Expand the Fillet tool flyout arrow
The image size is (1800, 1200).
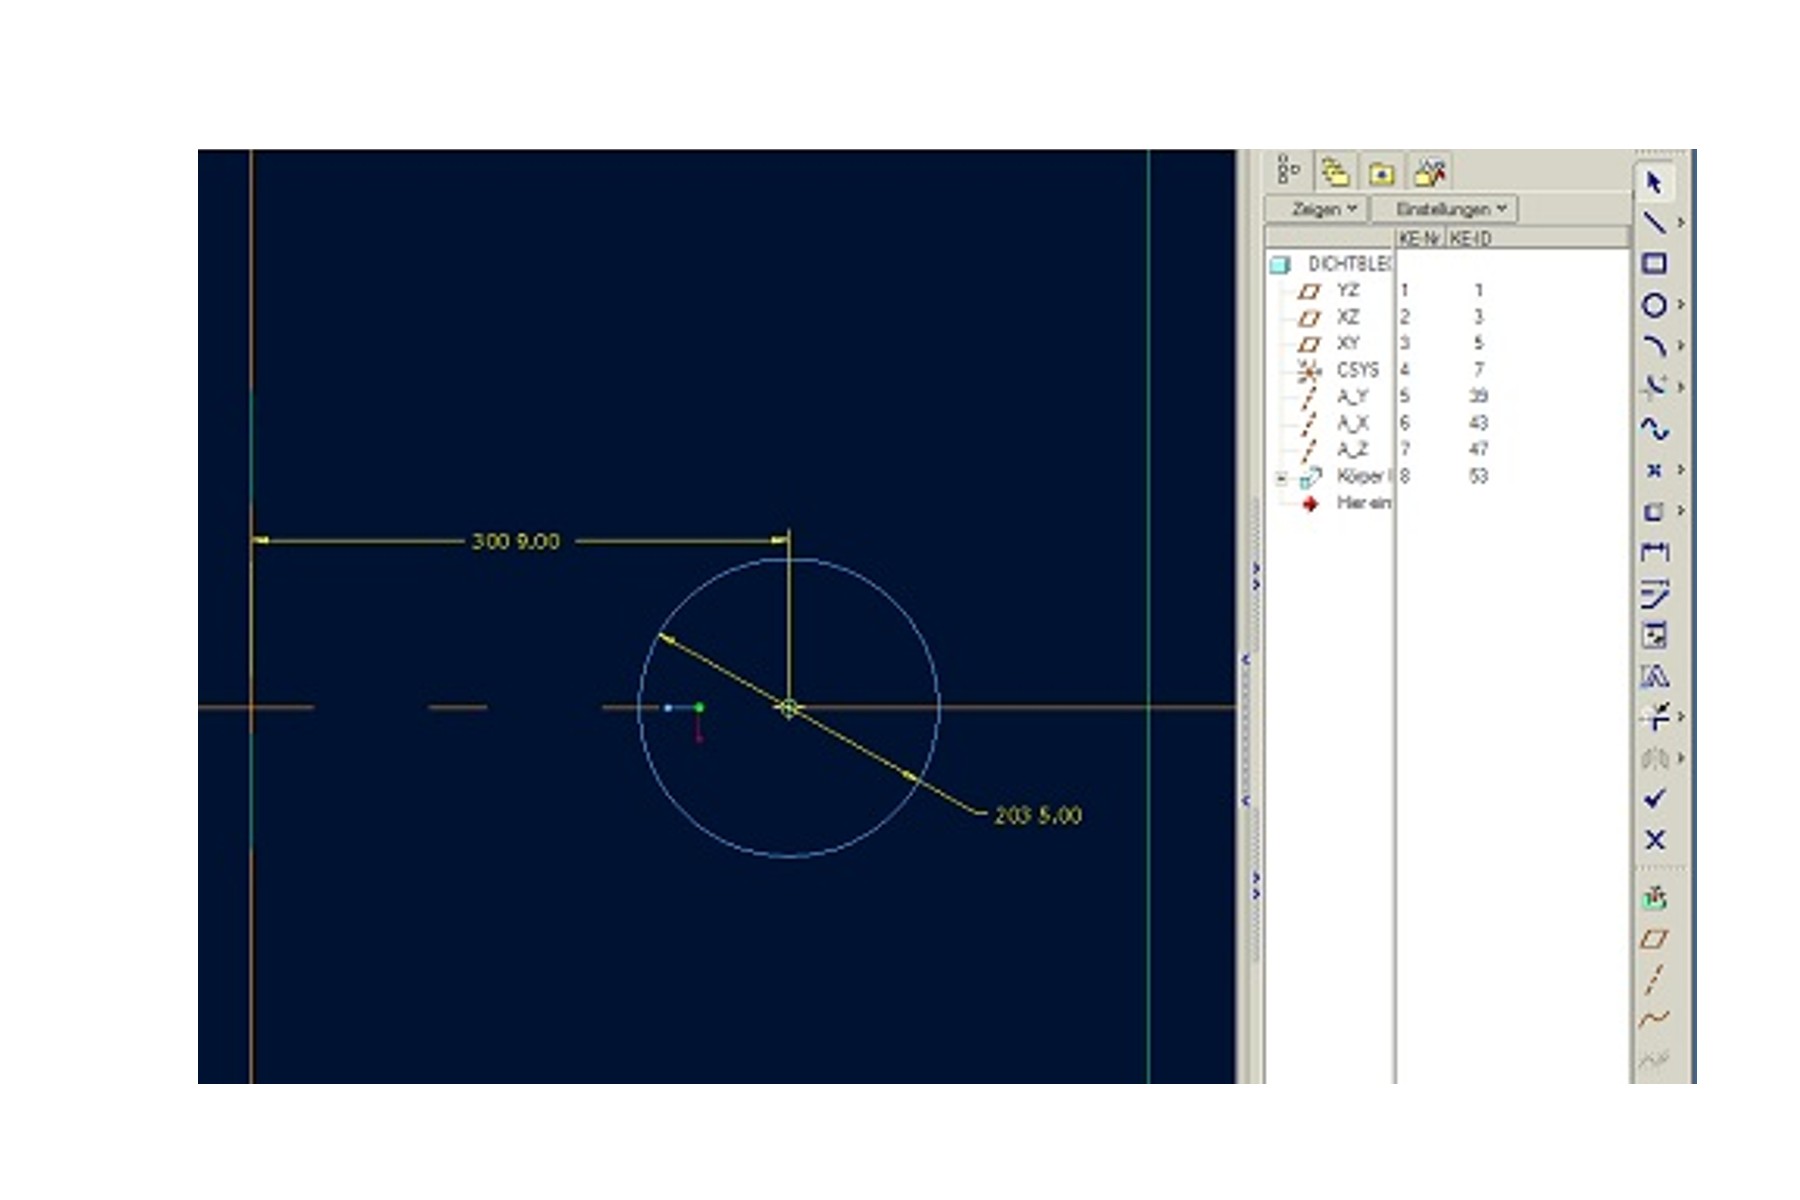[1681, 387]
